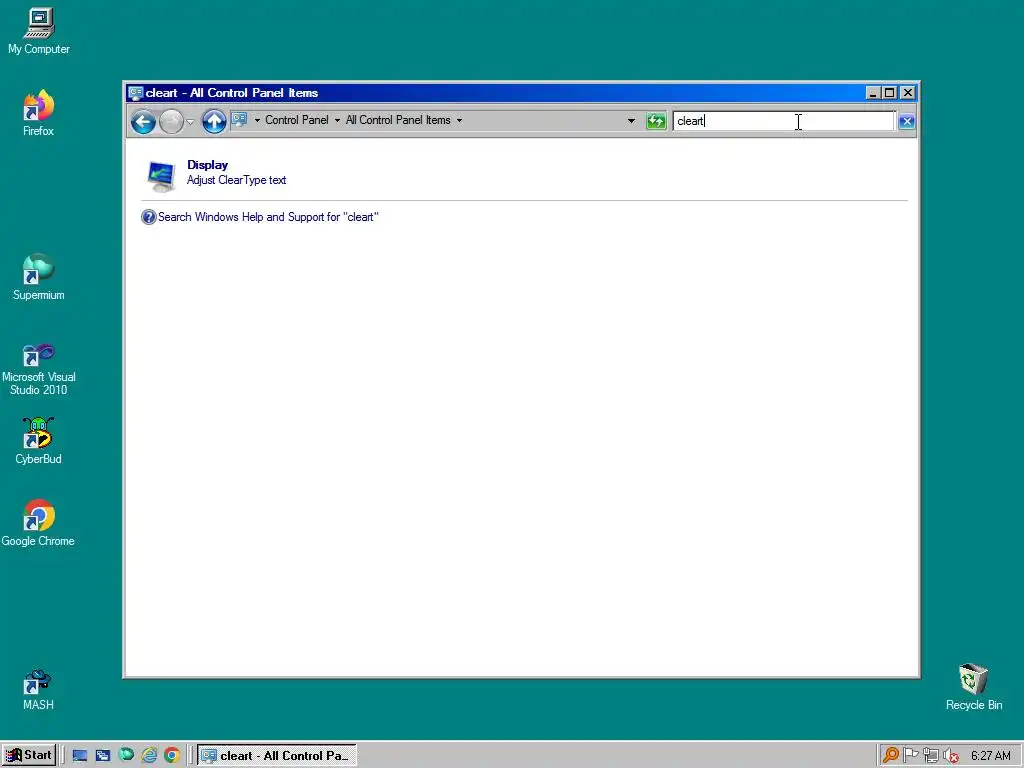This screenshot has width=1024, height=768.
Task: Minimize the Control Panel window
Action: (x=873, y=93)
